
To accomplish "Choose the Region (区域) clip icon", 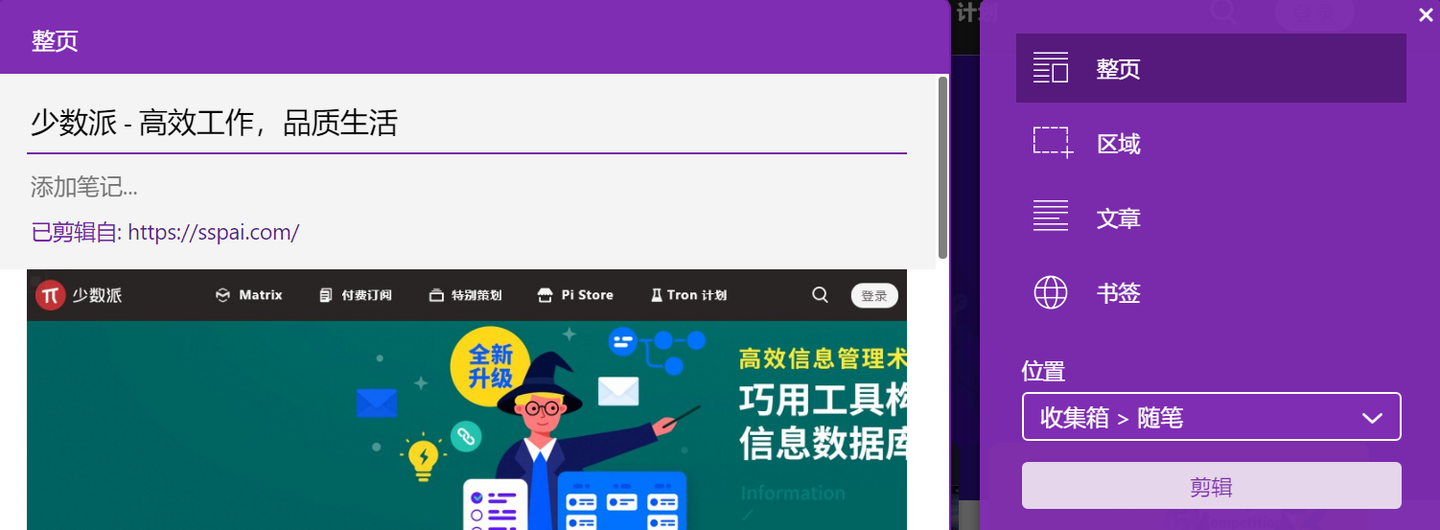I will pyautogui.click(x=1052, y=143).
